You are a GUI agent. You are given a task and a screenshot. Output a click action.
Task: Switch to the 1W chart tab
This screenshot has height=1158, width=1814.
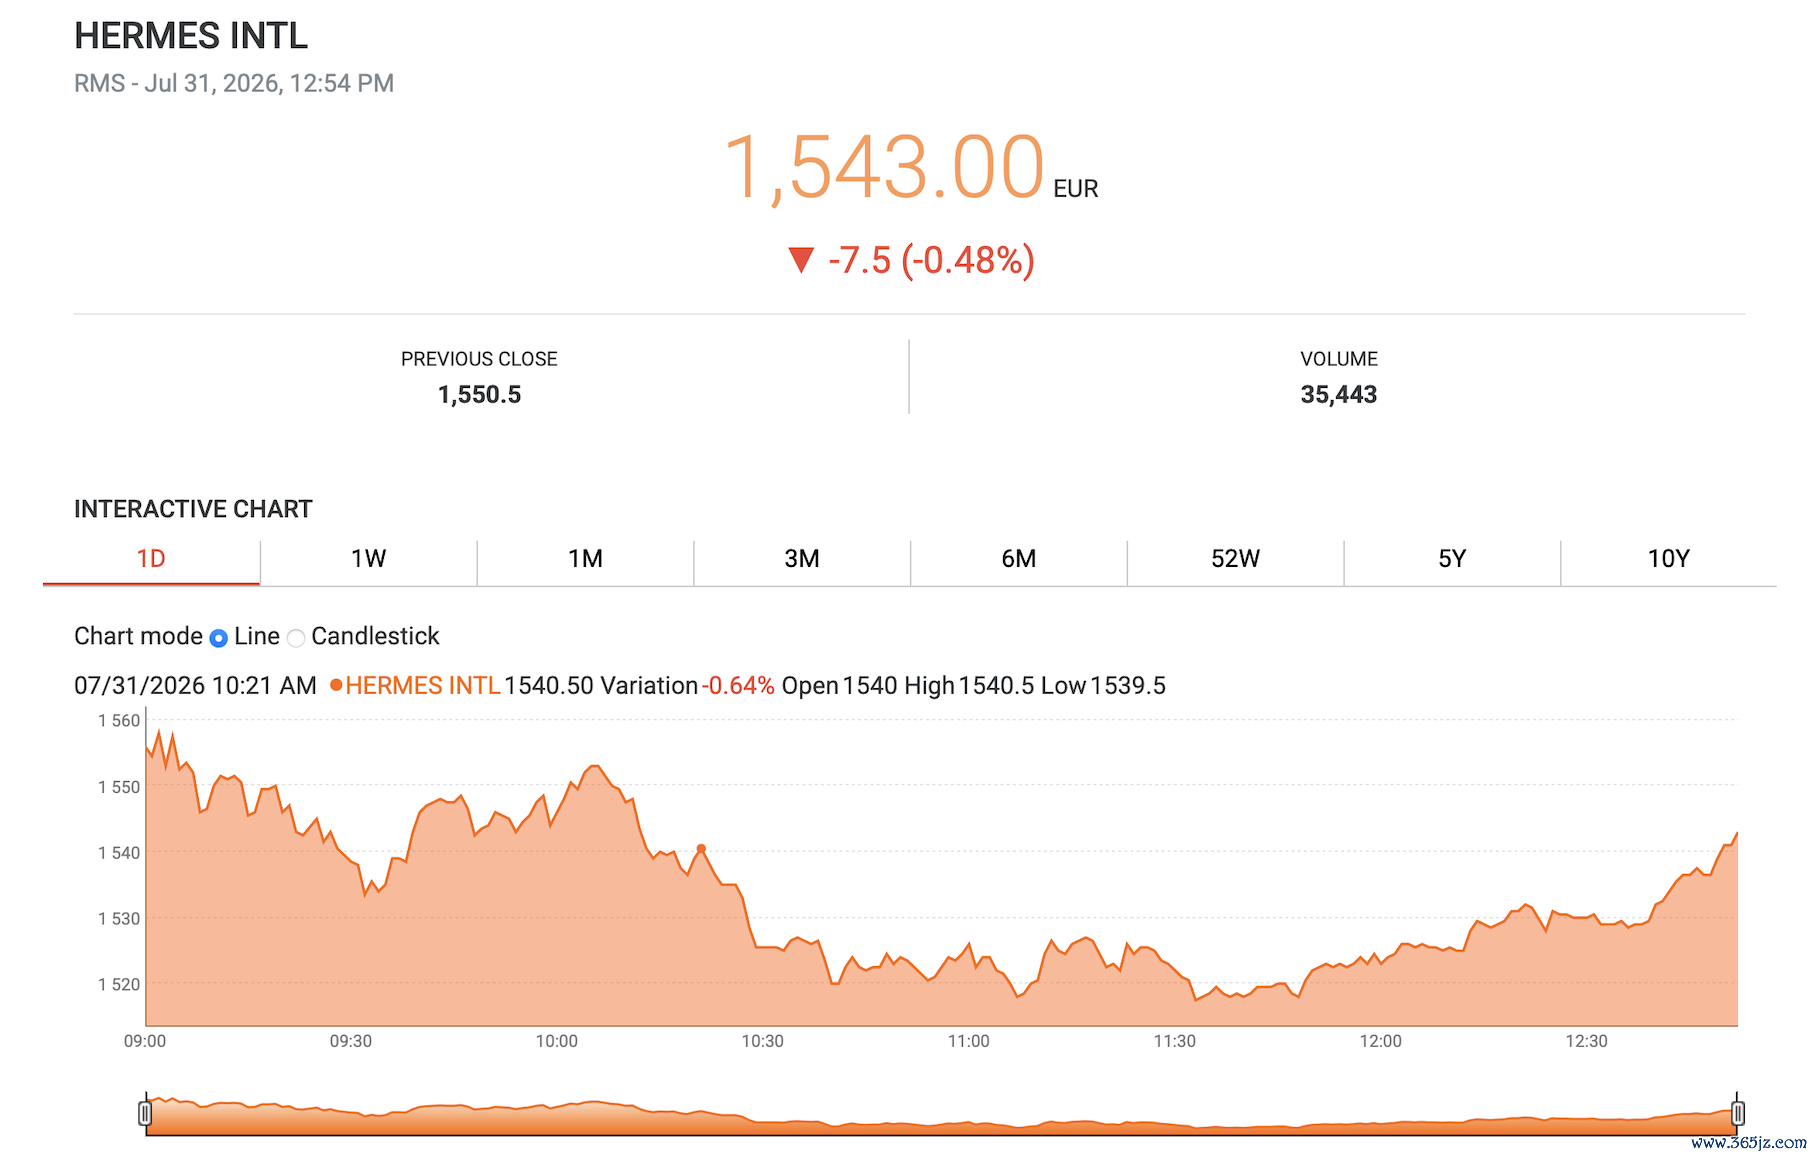[x=368, y=559]
